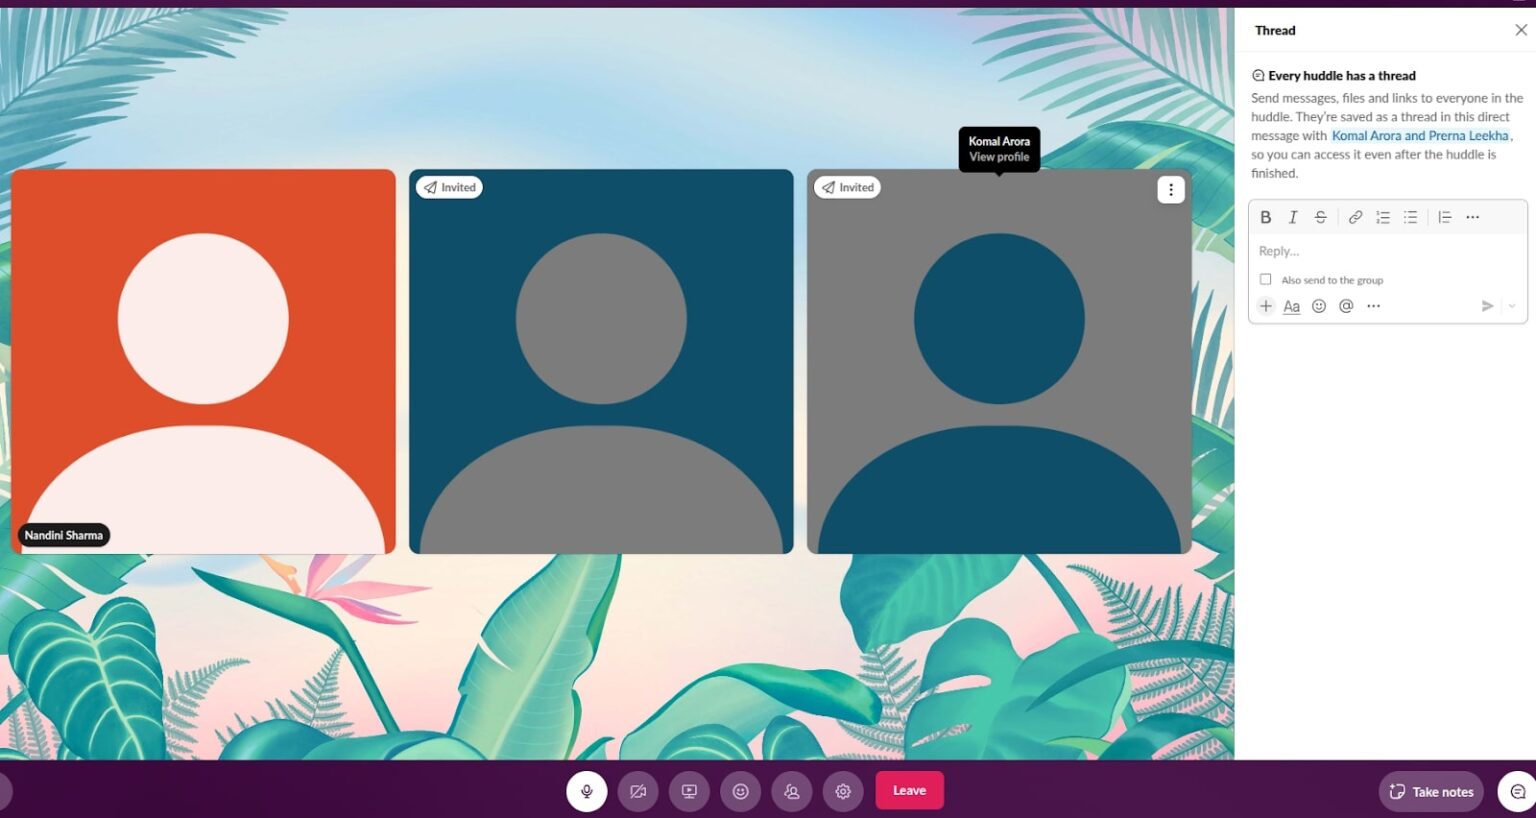Check 'Also send to the group'
This screenshot has width=1536, height=818.
coord(1266,280)
